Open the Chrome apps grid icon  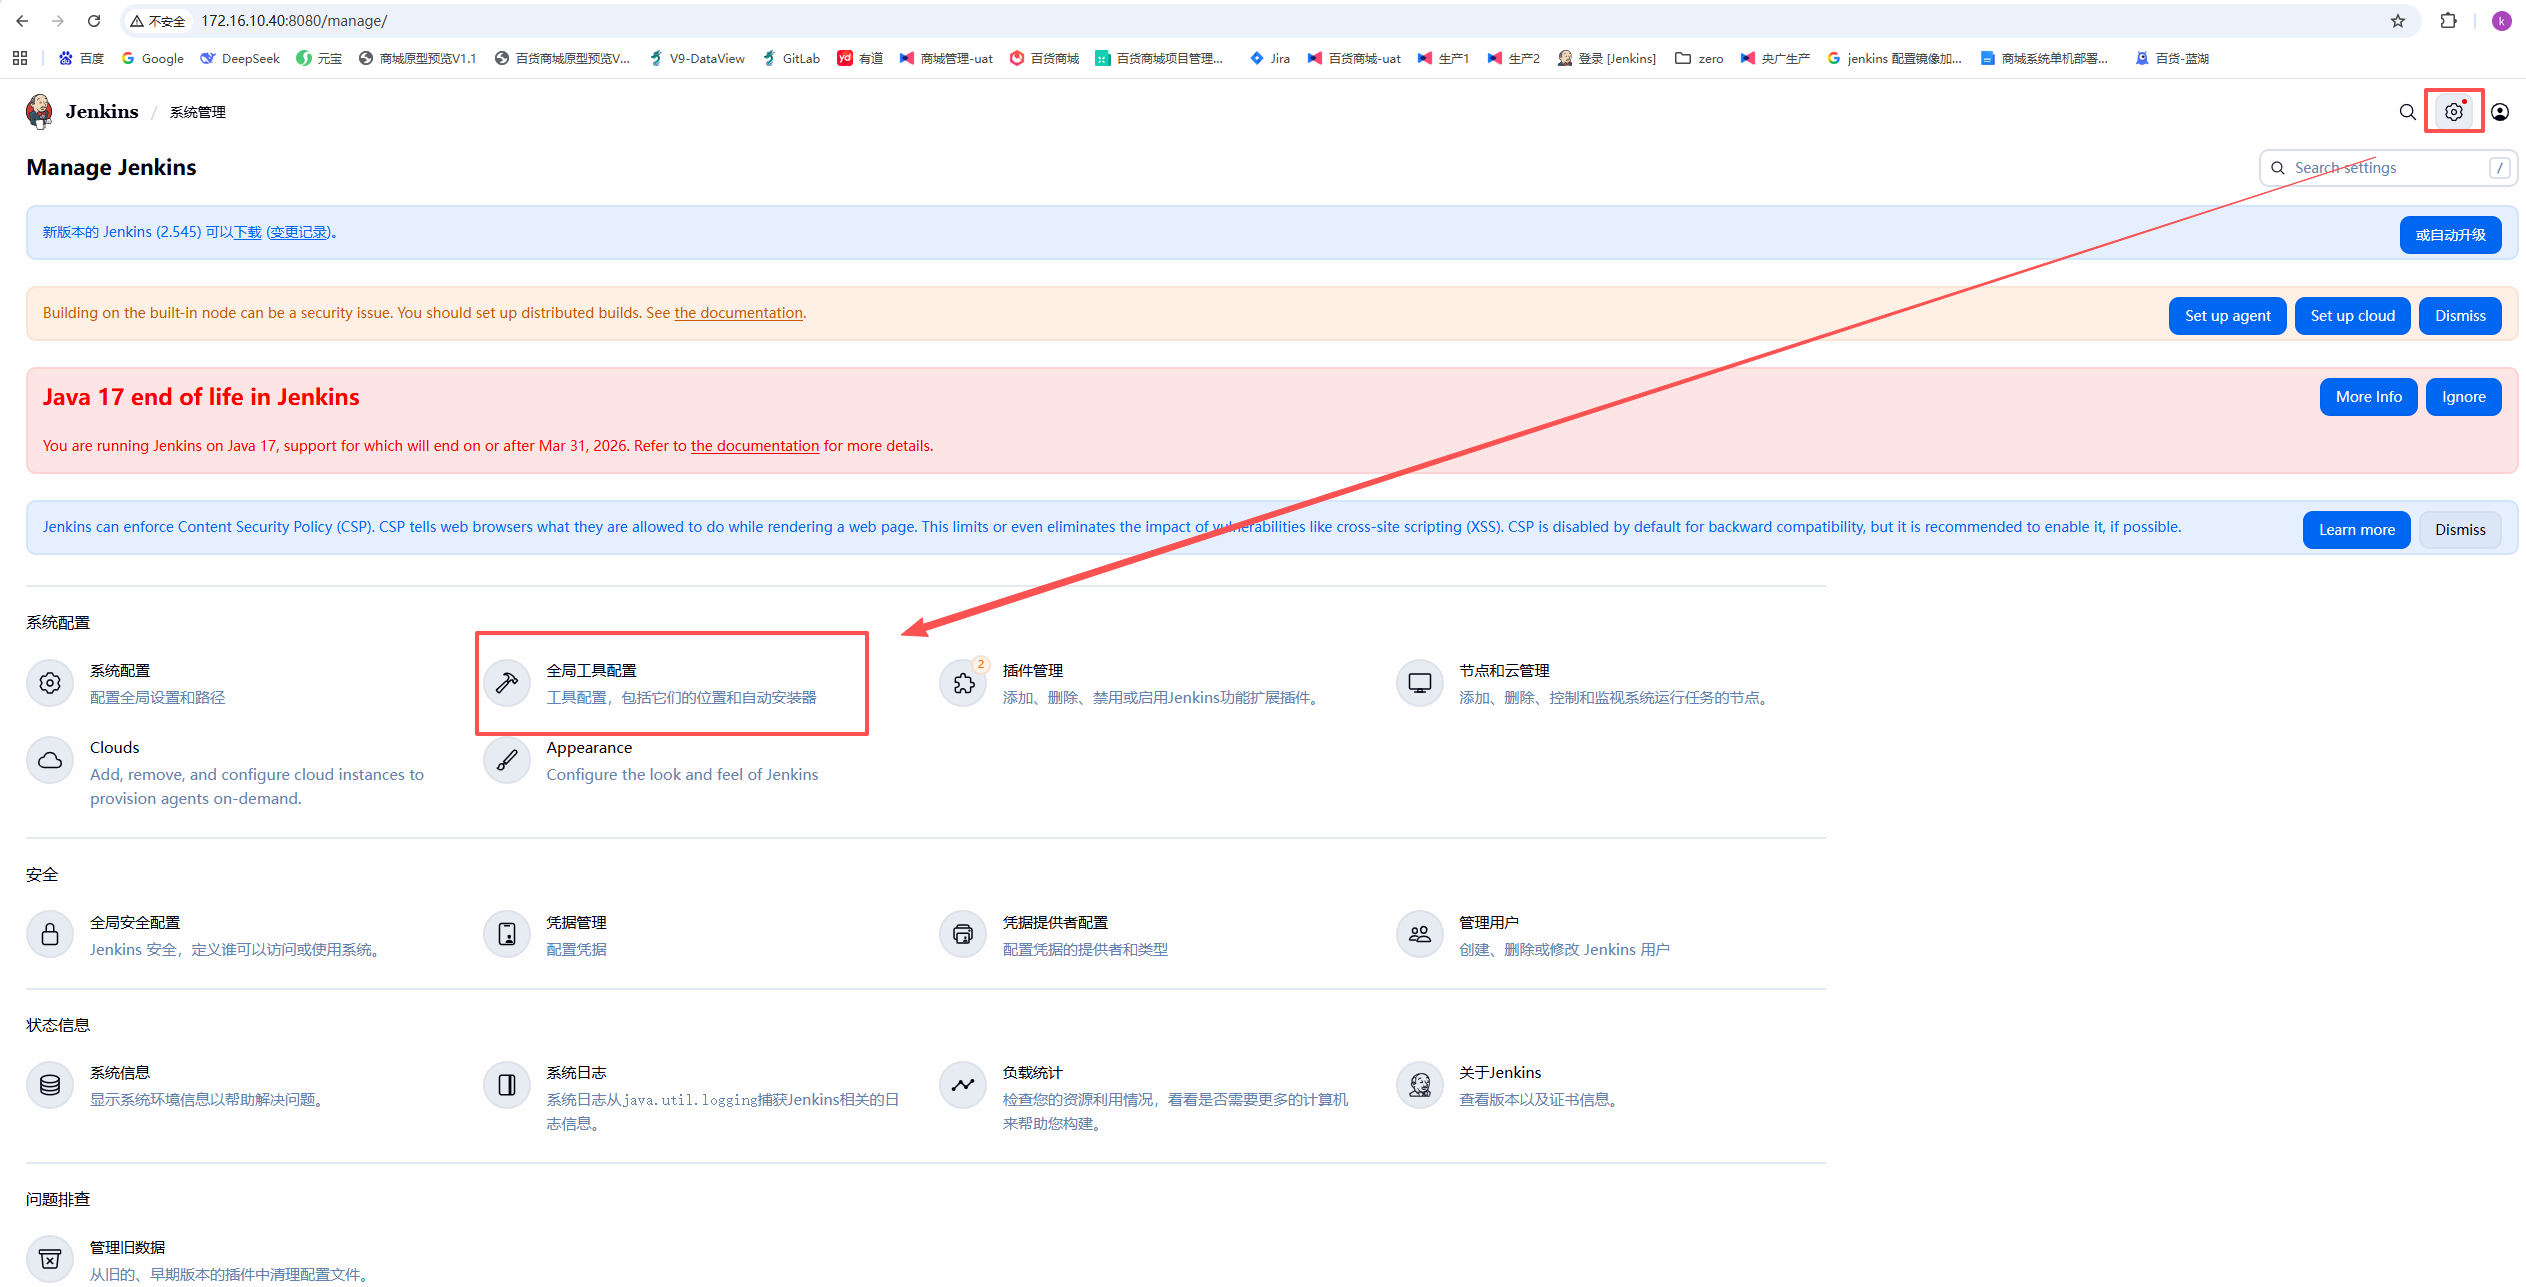pos(20,58)
